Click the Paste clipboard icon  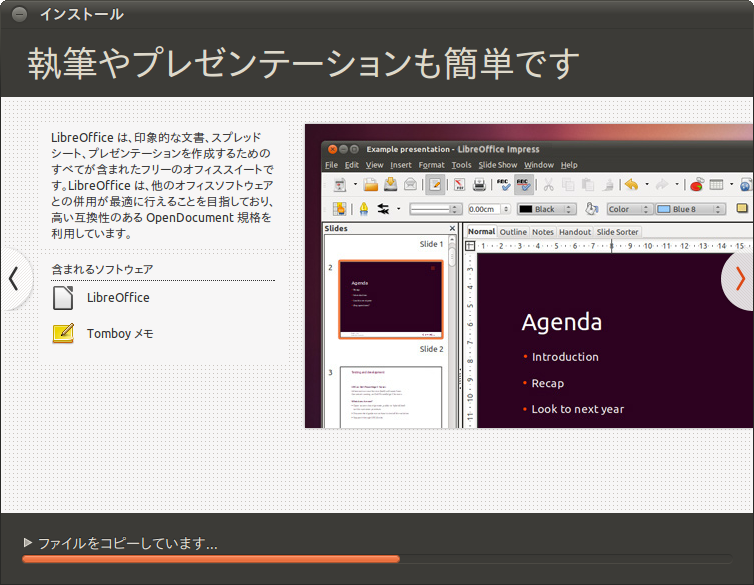click(587, 185)
